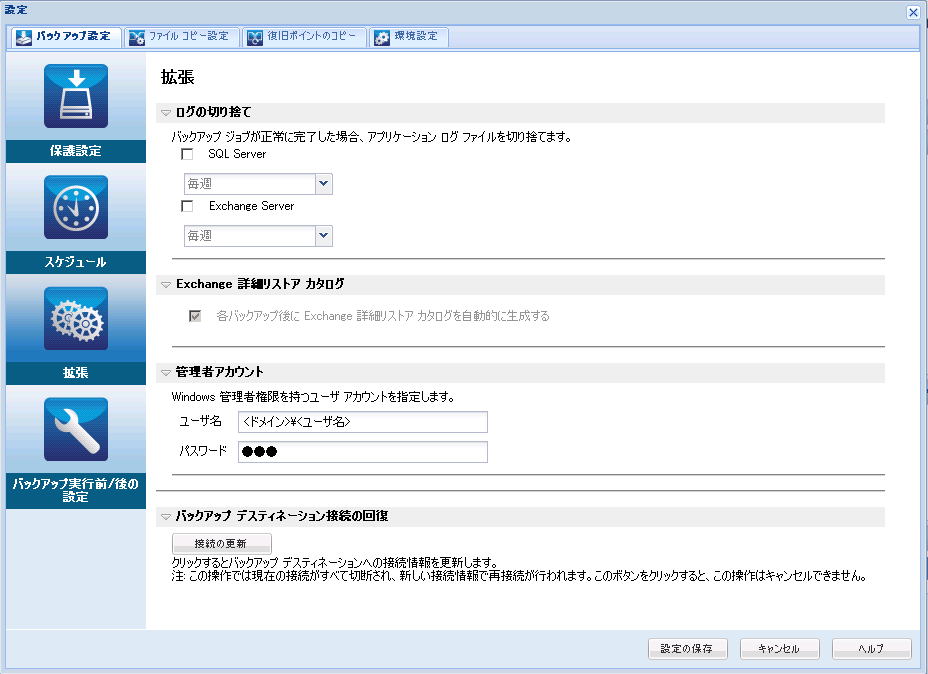Click the 設定の保存 button
Viewport: 928px width, 674px height.
tap(686, 648)
